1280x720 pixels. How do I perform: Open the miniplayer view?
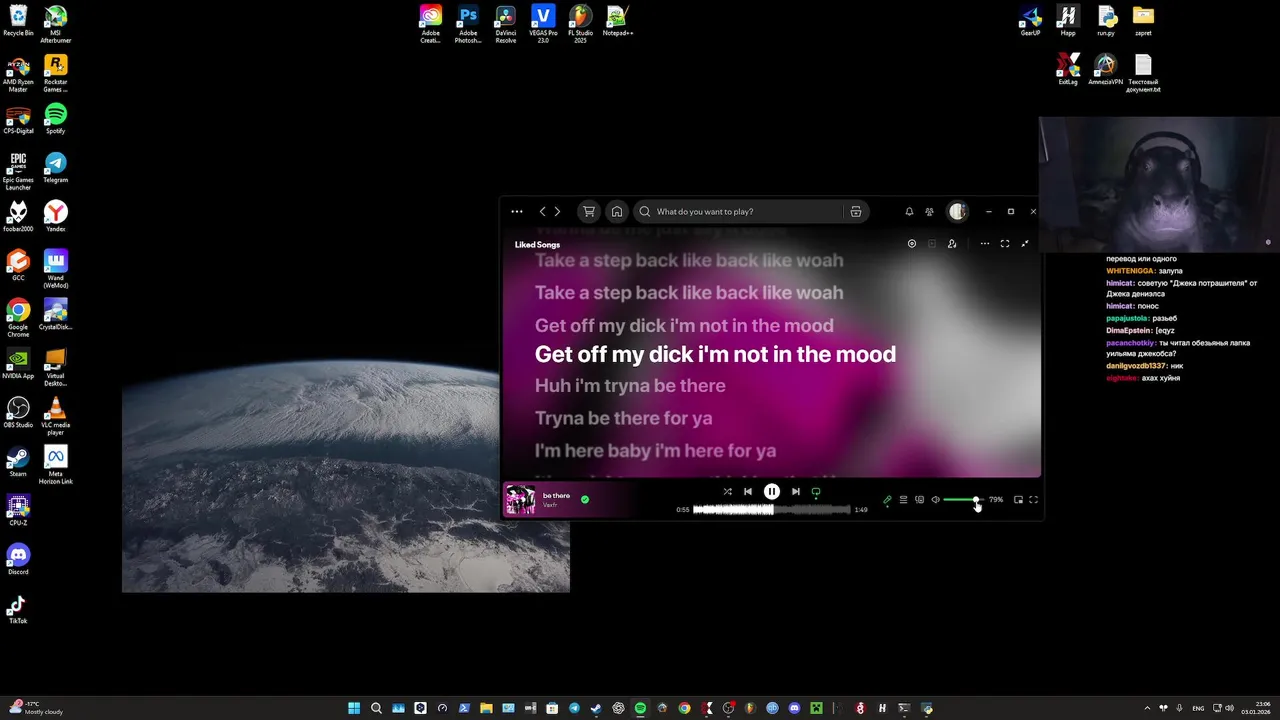tap(1018, 500)
